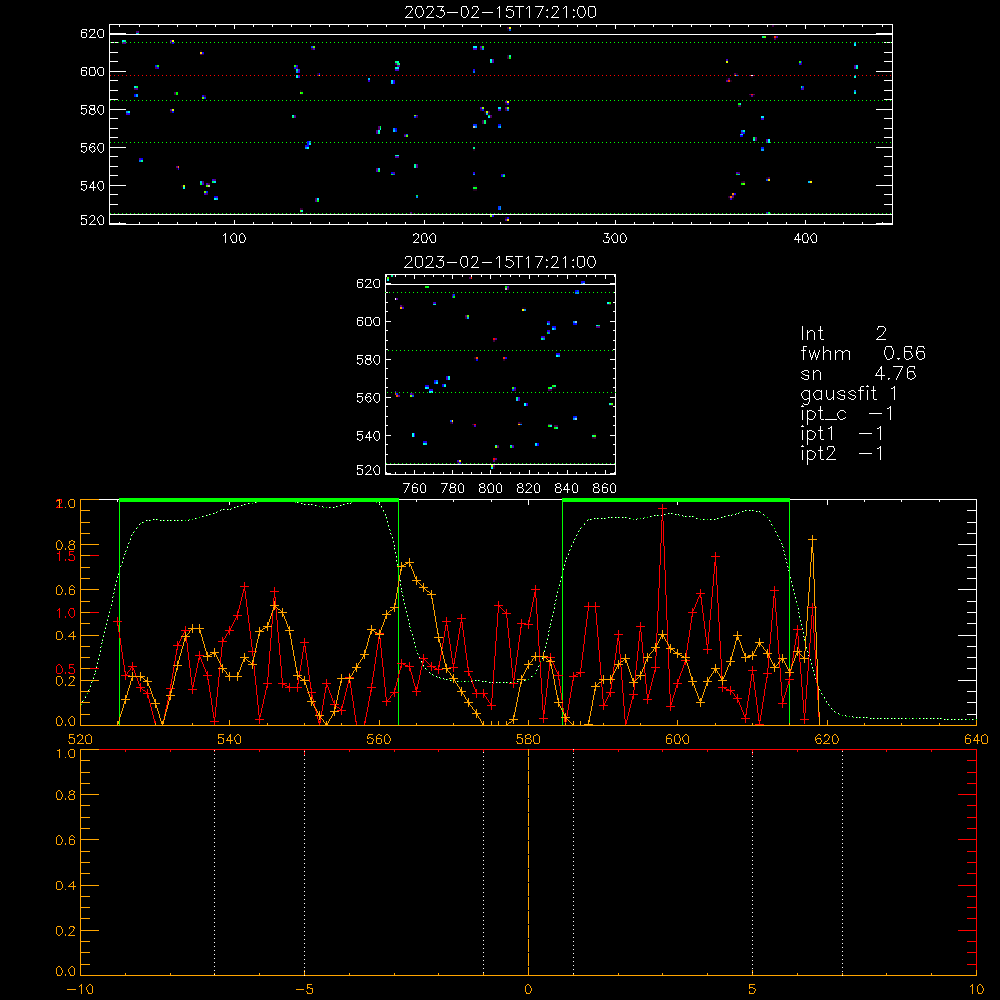Click the red dotted horizontal line in the top plot
The height and width of the screenshot is (1000, 1000).
501,76
